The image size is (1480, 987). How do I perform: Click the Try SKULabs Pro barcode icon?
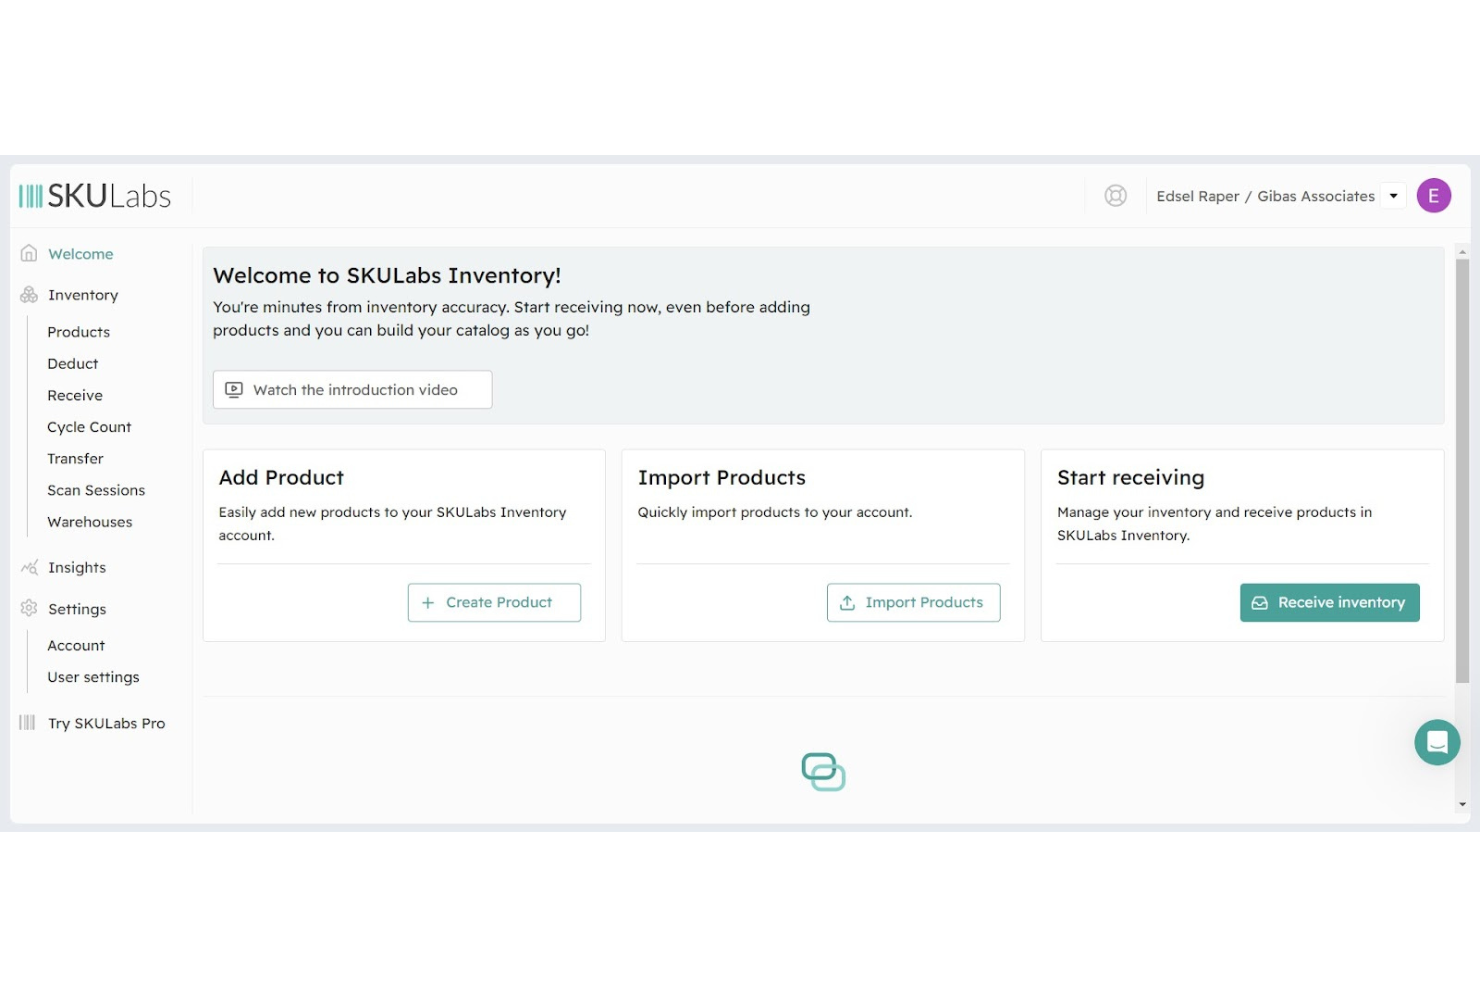tap(27, 722)
